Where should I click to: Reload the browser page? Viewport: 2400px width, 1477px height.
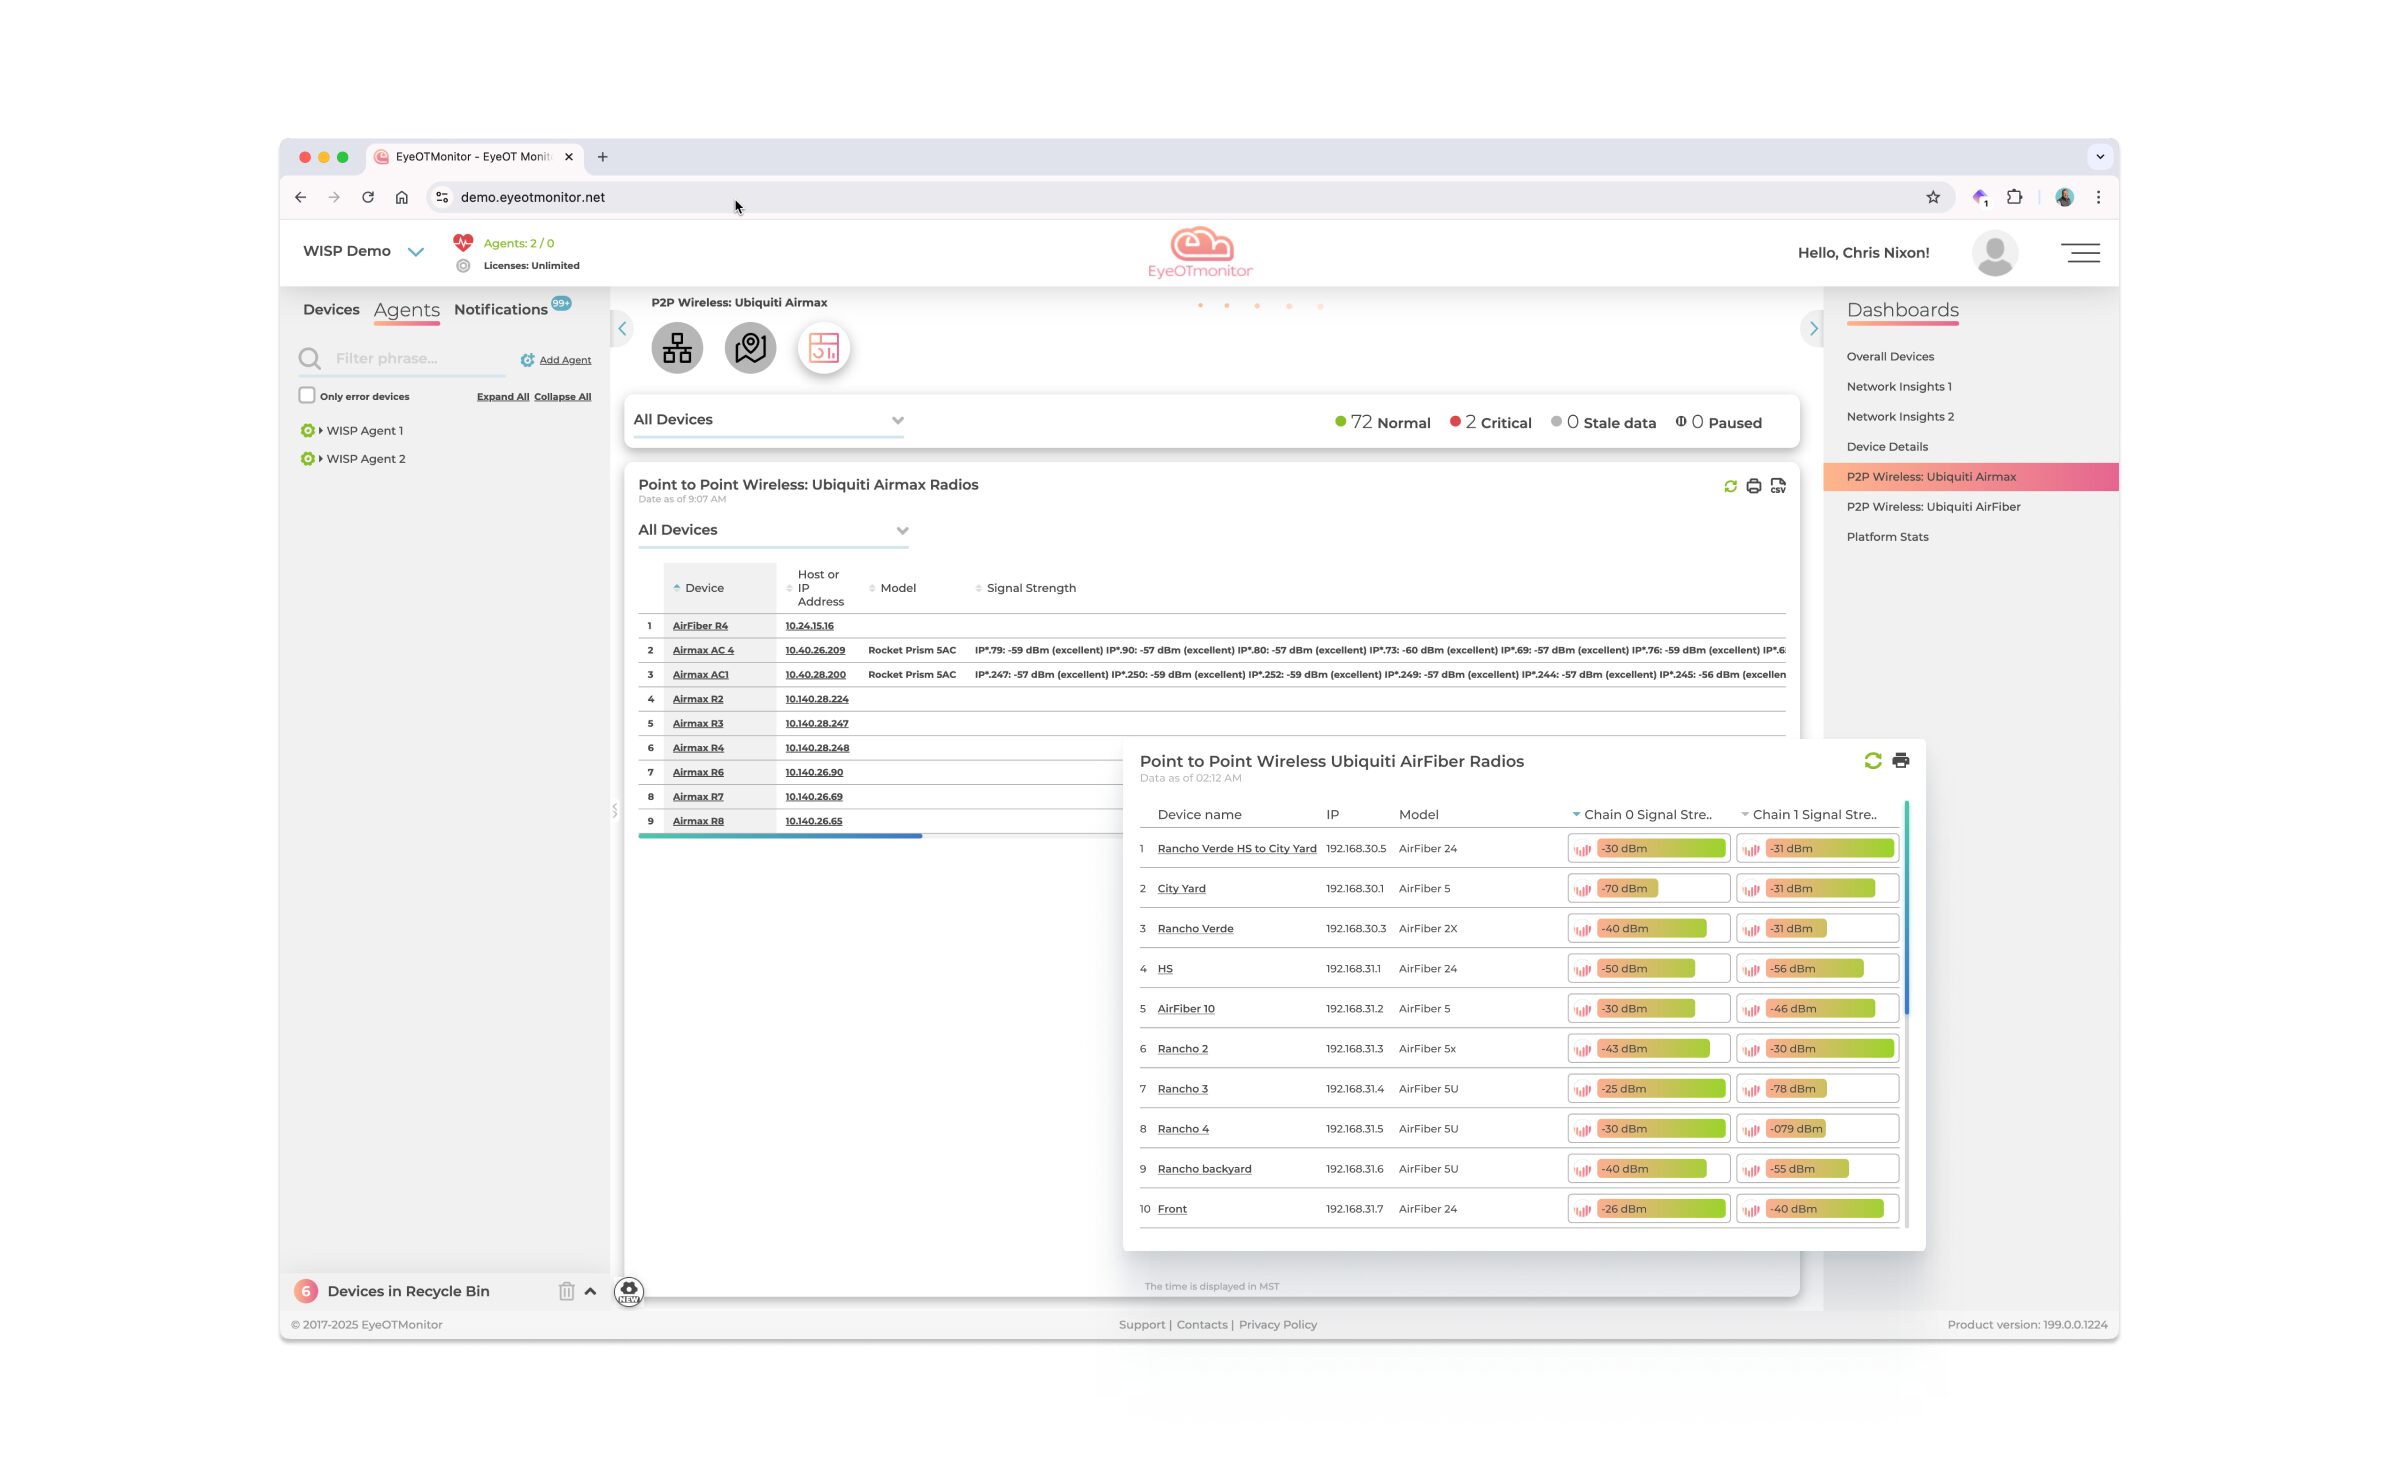point(368,197)
